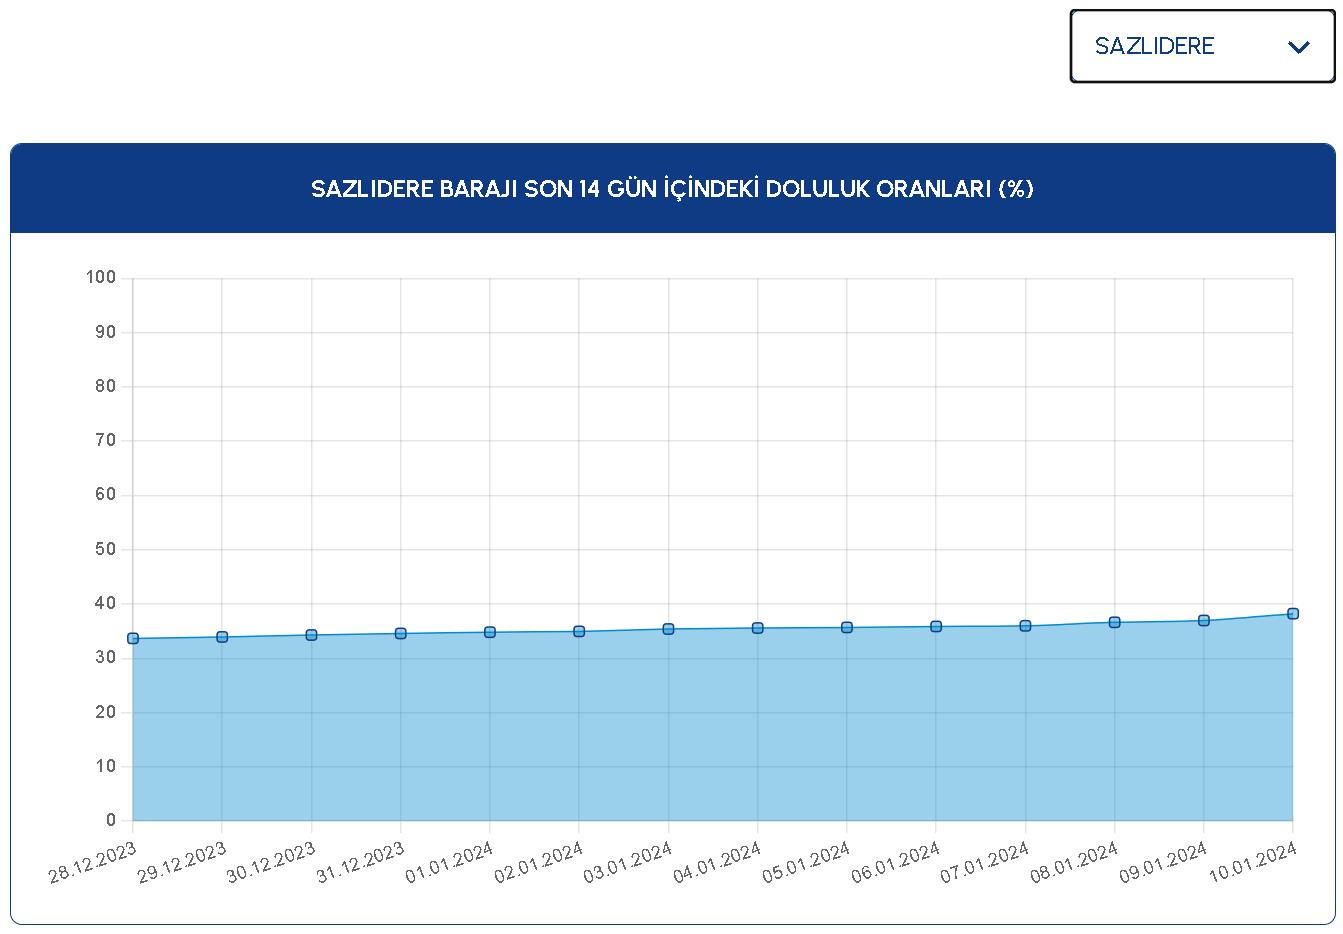The height and width of the screenshot is (934, 1343).
Task: Click the chart title header banner
Action: pos(672,189)
